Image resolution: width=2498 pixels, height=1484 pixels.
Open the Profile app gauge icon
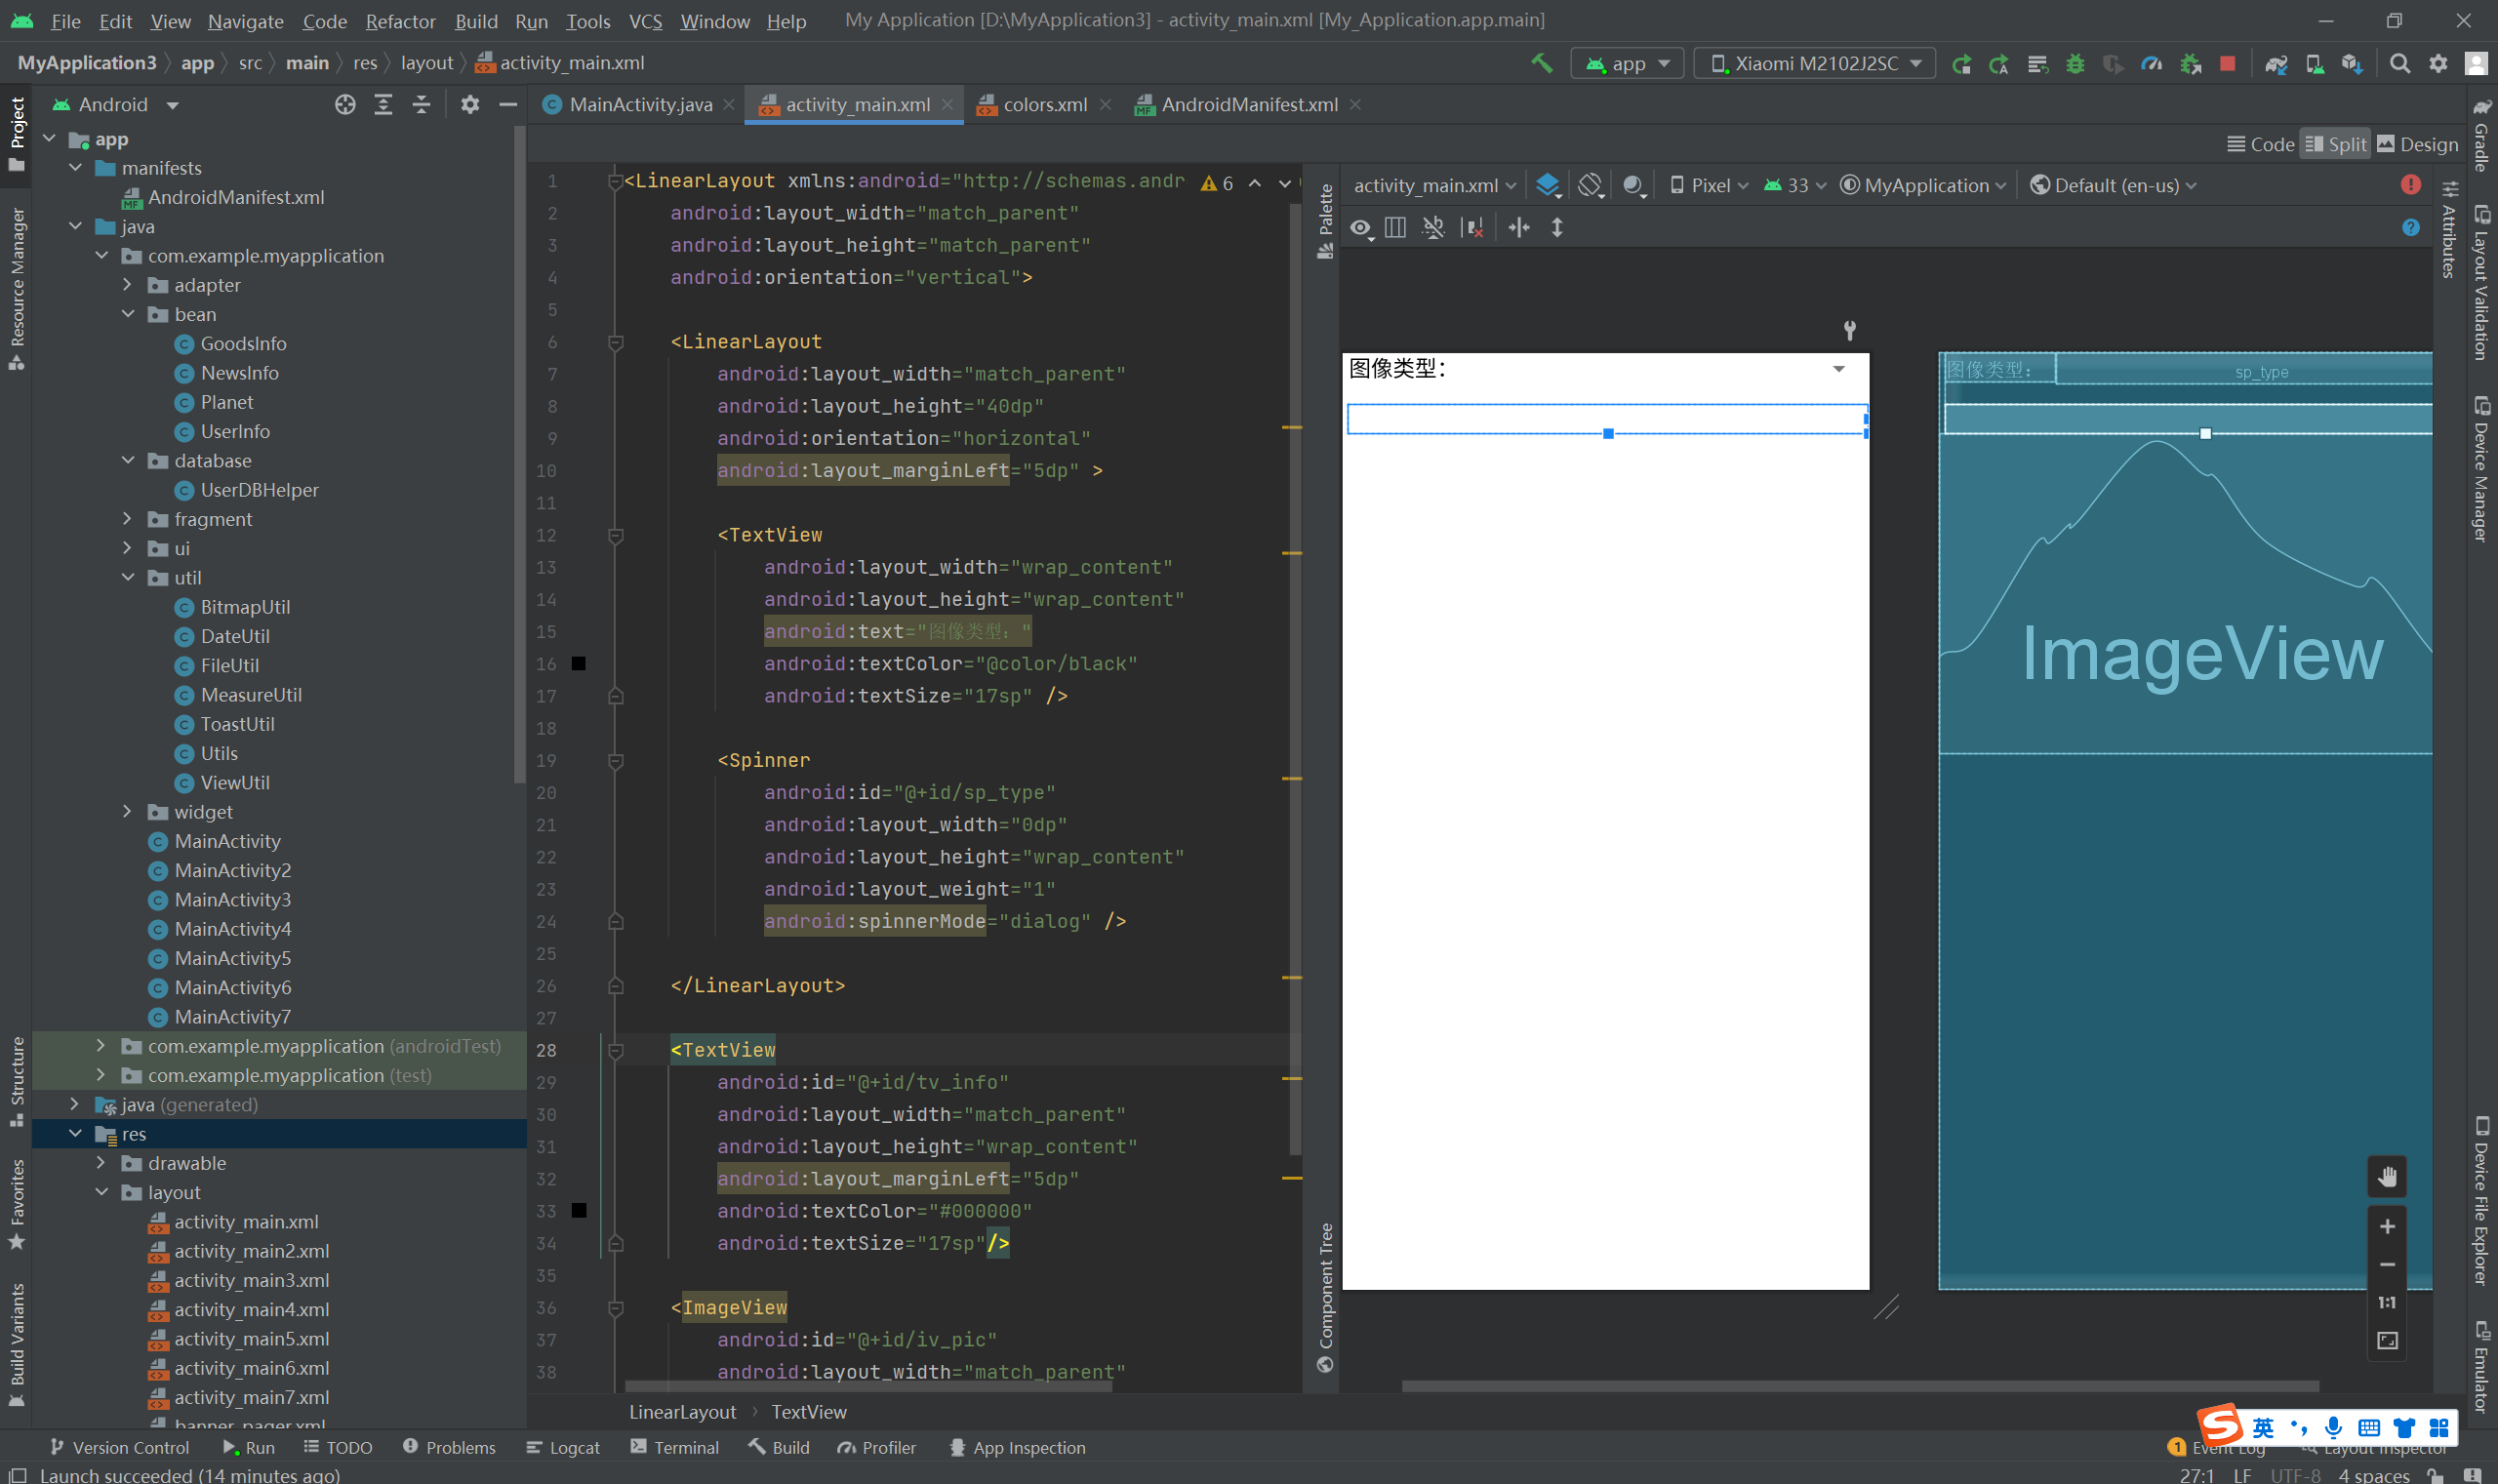tap(2151, 63)
